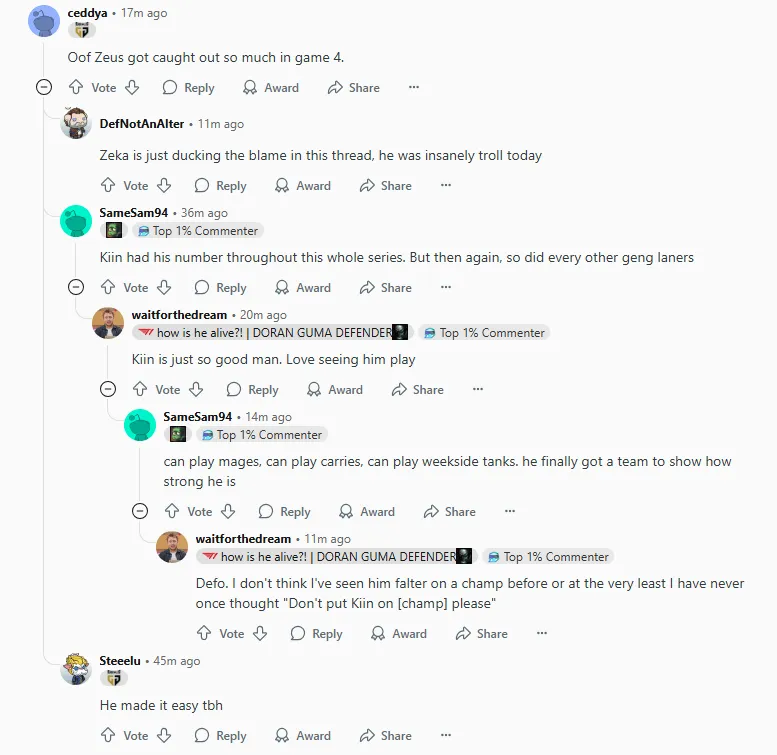This screenshot has width=777, height=755.
Task: Open the more options menu on the 'Defo' reply
Action: (x=542, y=633)
